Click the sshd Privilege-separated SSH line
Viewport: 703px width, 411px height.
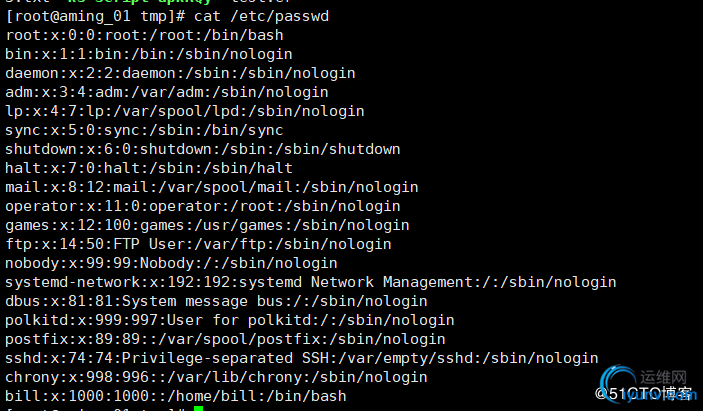click(x=302, y=359)
